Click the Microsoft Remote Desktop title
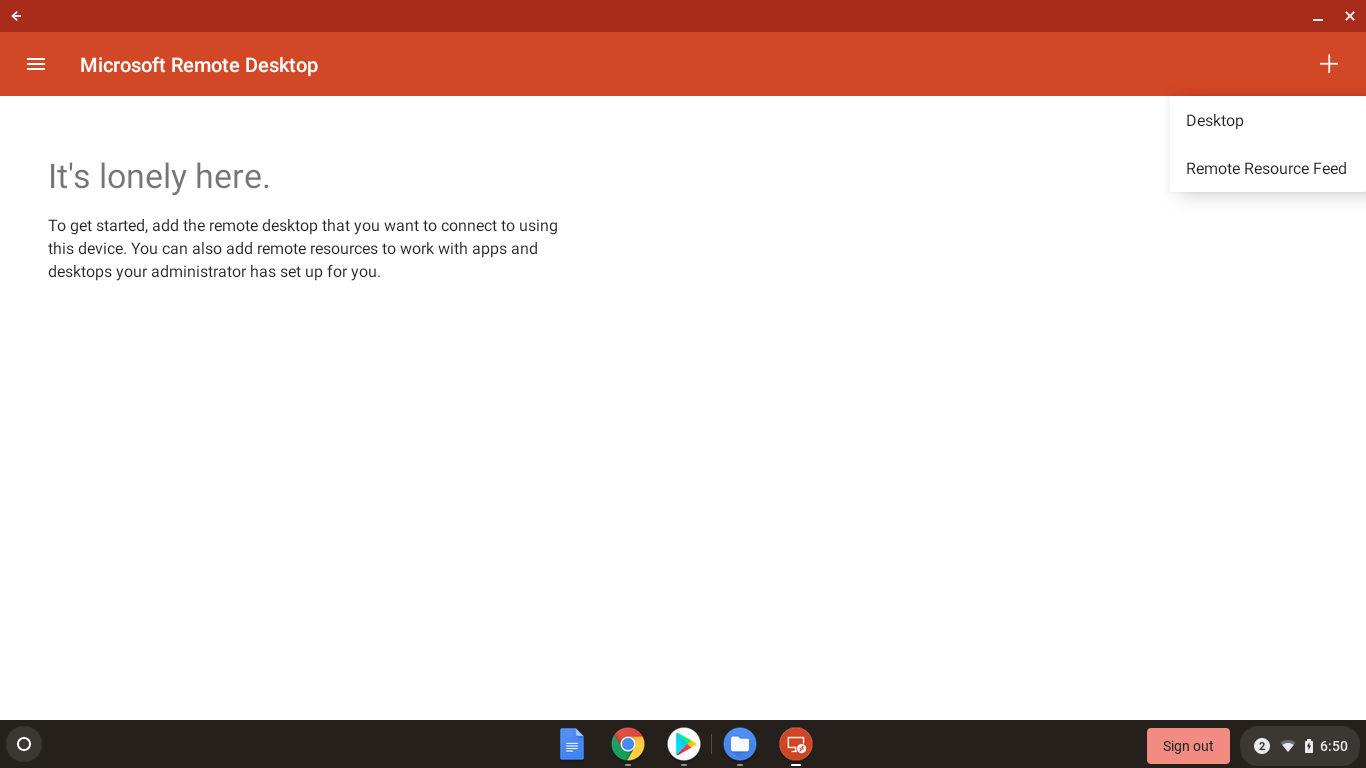The height and width of the screenshot is (768, 1366). pyautogui.click(x=199, y=65)
